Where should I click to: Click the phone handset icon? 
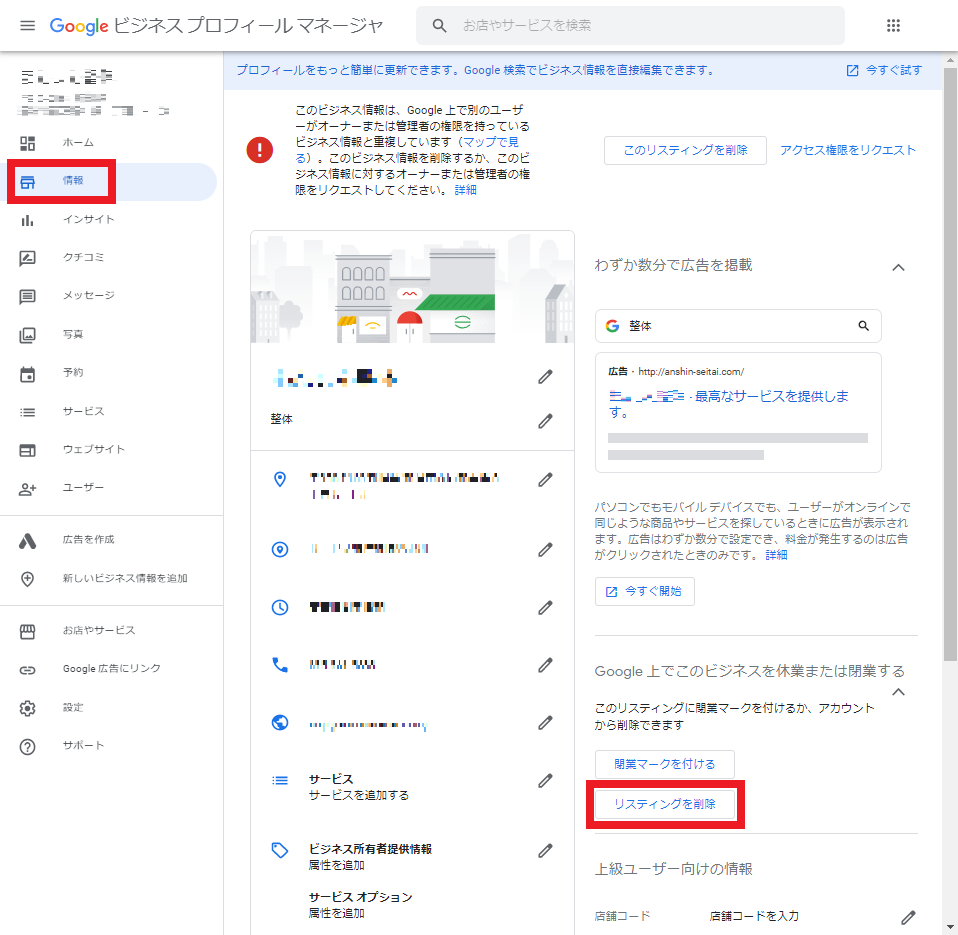(280, 665)
